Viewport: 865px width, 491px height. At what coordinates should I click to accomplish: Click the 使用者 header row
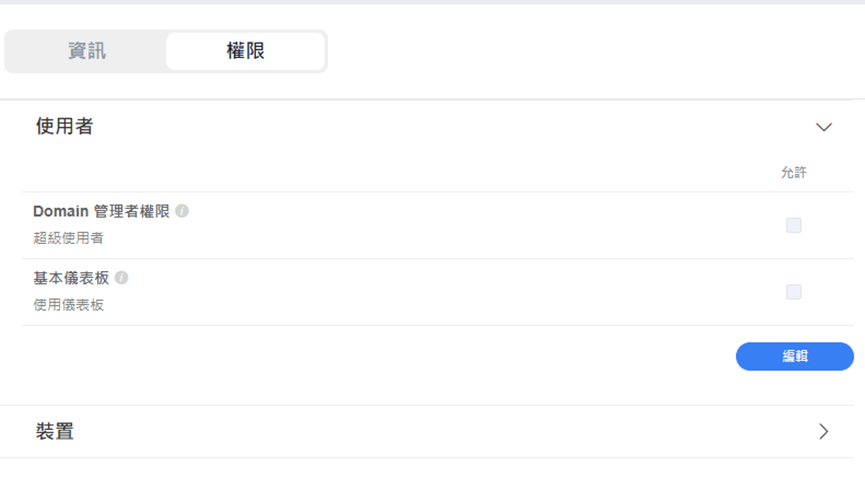[432, 127]
